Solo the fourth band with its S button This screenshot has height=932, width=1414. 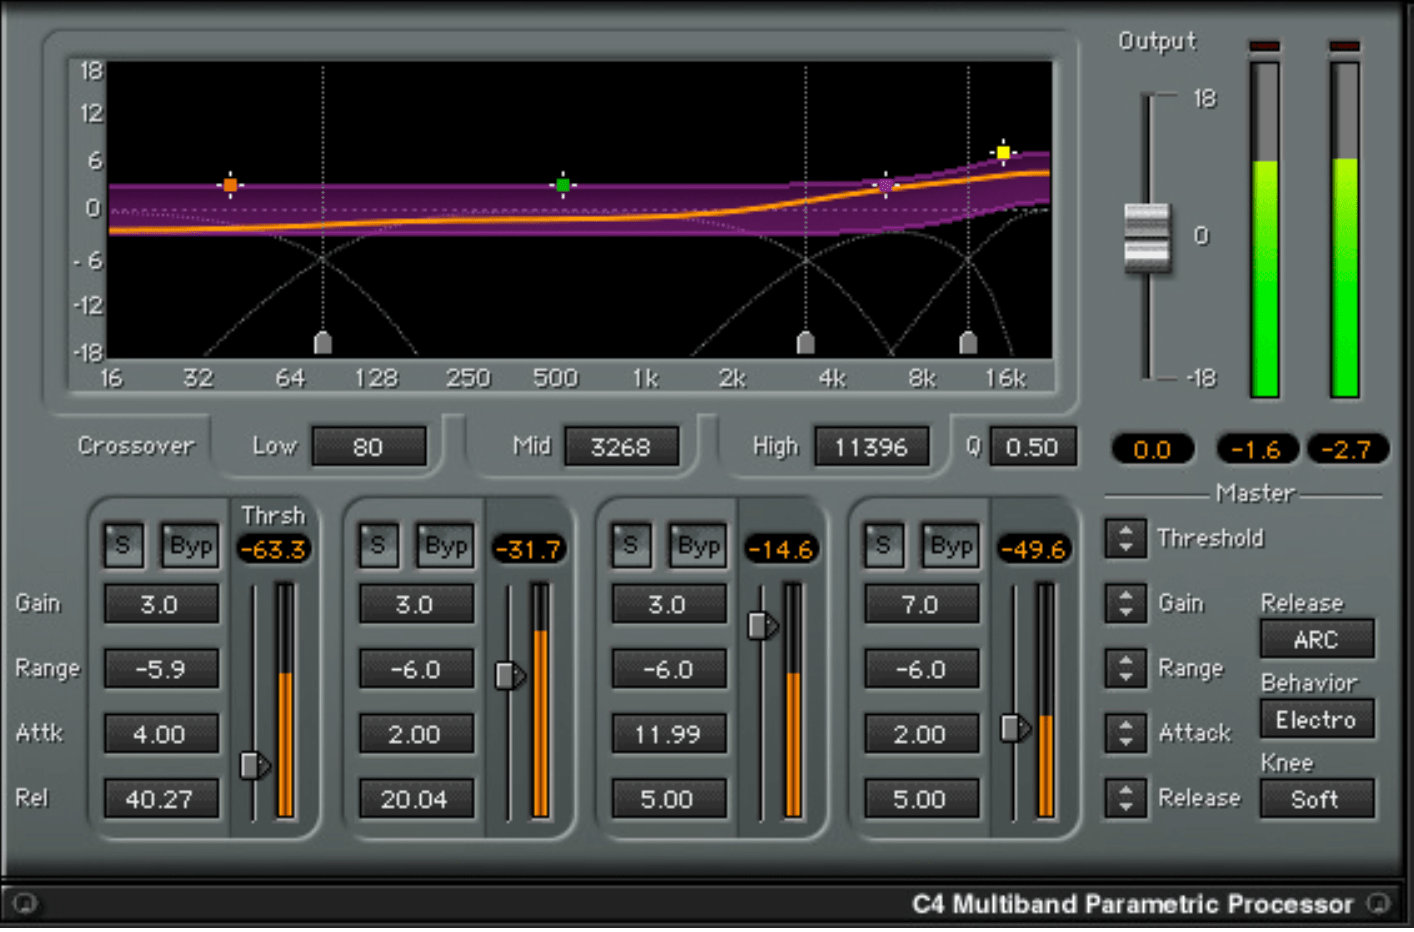pyautogui.click(x=882, y=544)
